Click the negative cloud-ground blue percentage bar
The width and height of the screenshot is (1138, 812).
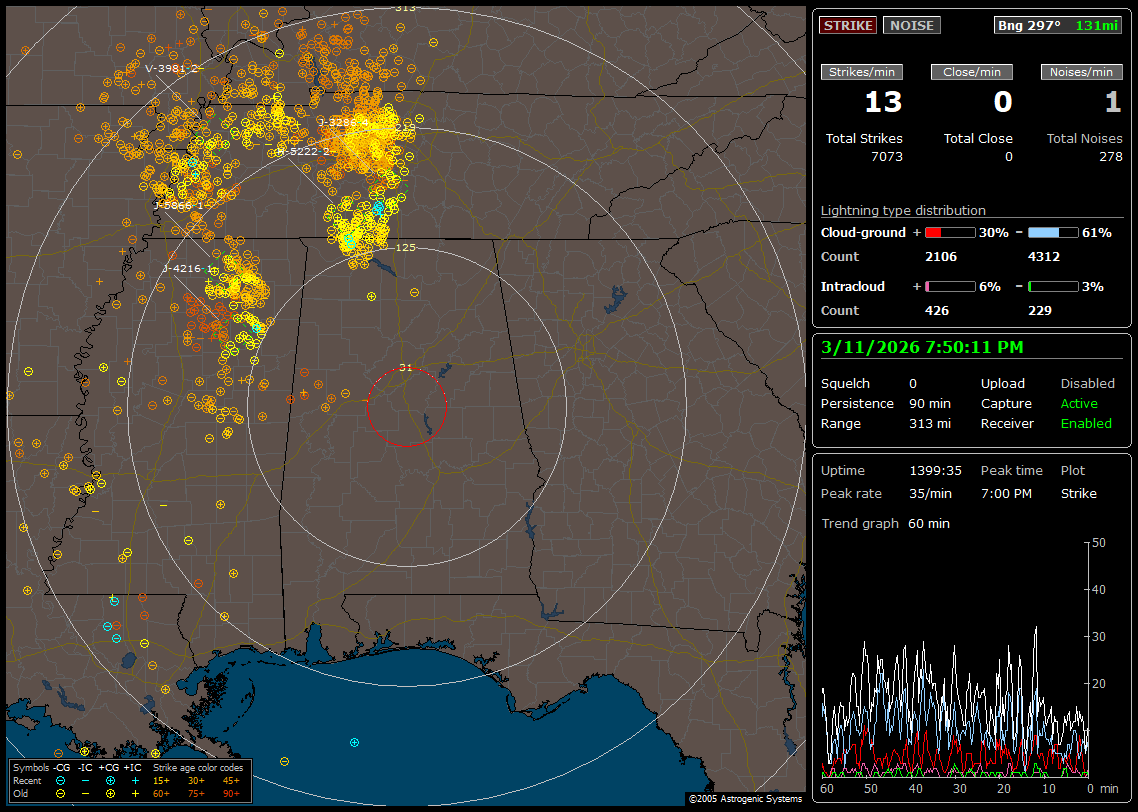[1053, 232]
